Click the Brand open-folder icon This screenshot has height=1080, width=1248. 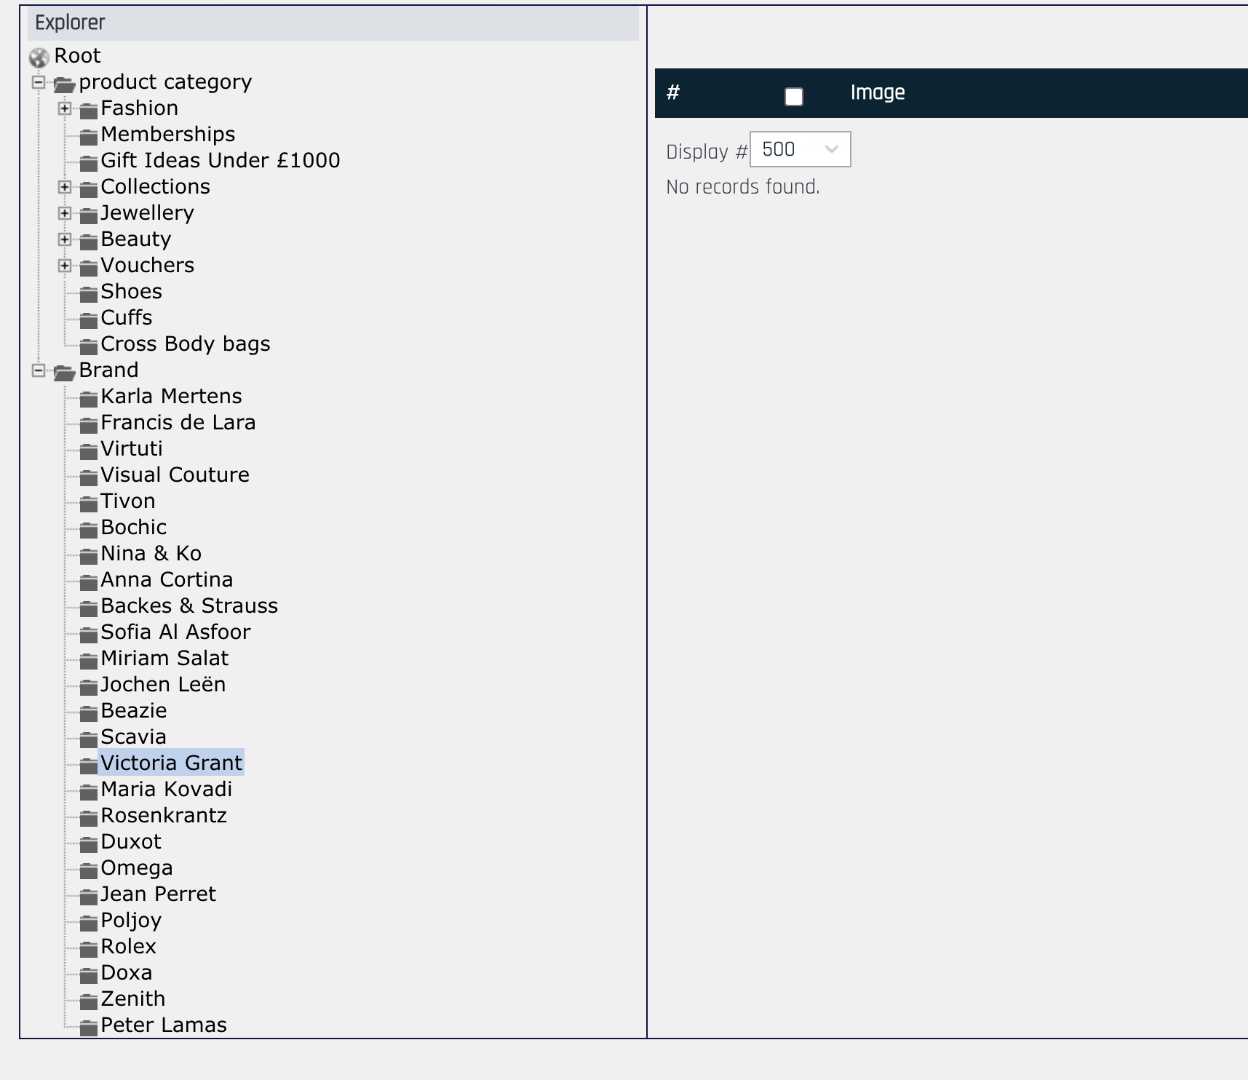point(65,372)
